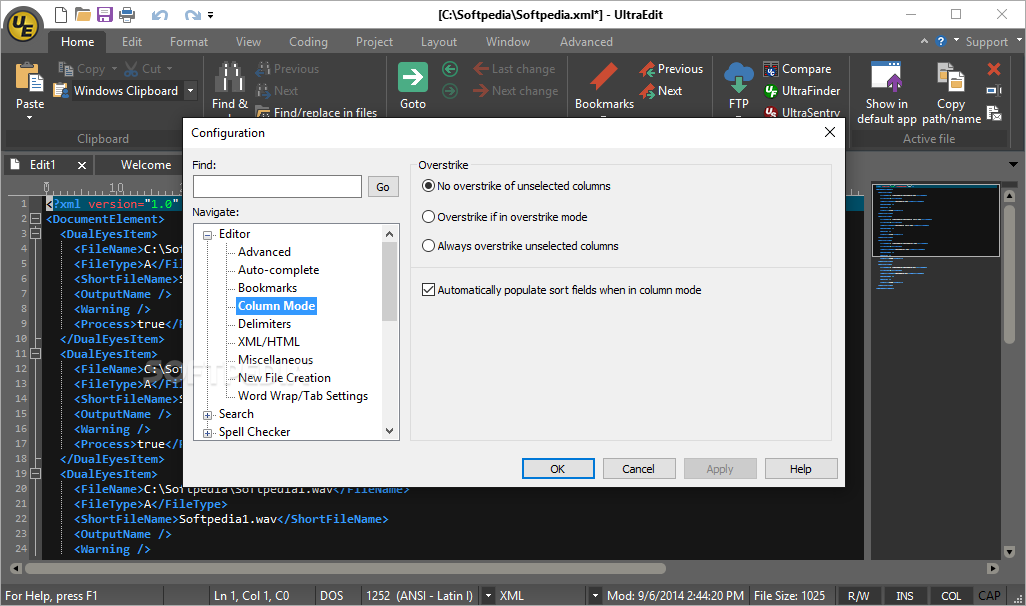Select Word Wrap/Tab Settings tree item
Viewport: 1026px width, 606px height.
coord(302,396)
